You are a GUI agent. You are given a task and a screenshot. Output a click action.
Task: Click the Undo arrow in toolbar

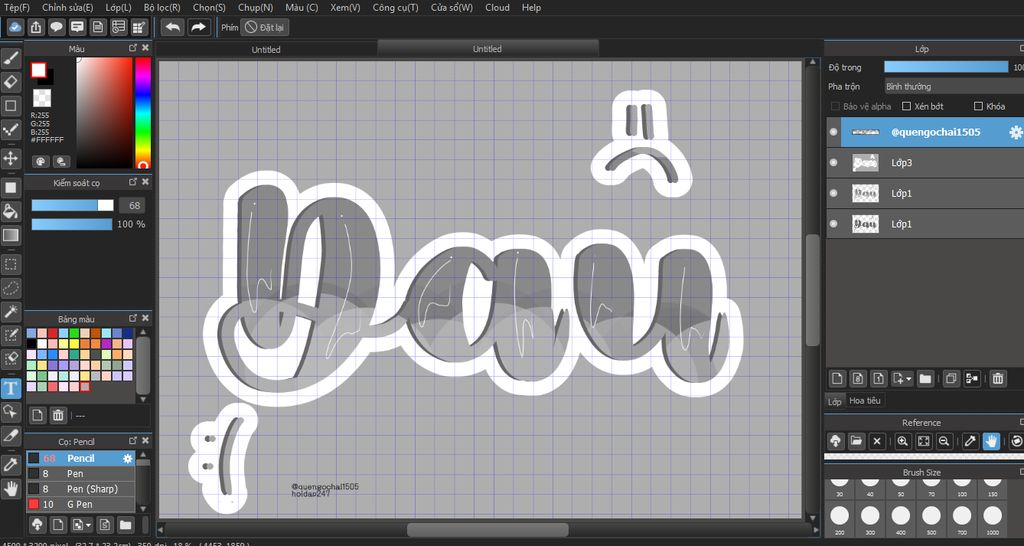[x=172, y=27]
